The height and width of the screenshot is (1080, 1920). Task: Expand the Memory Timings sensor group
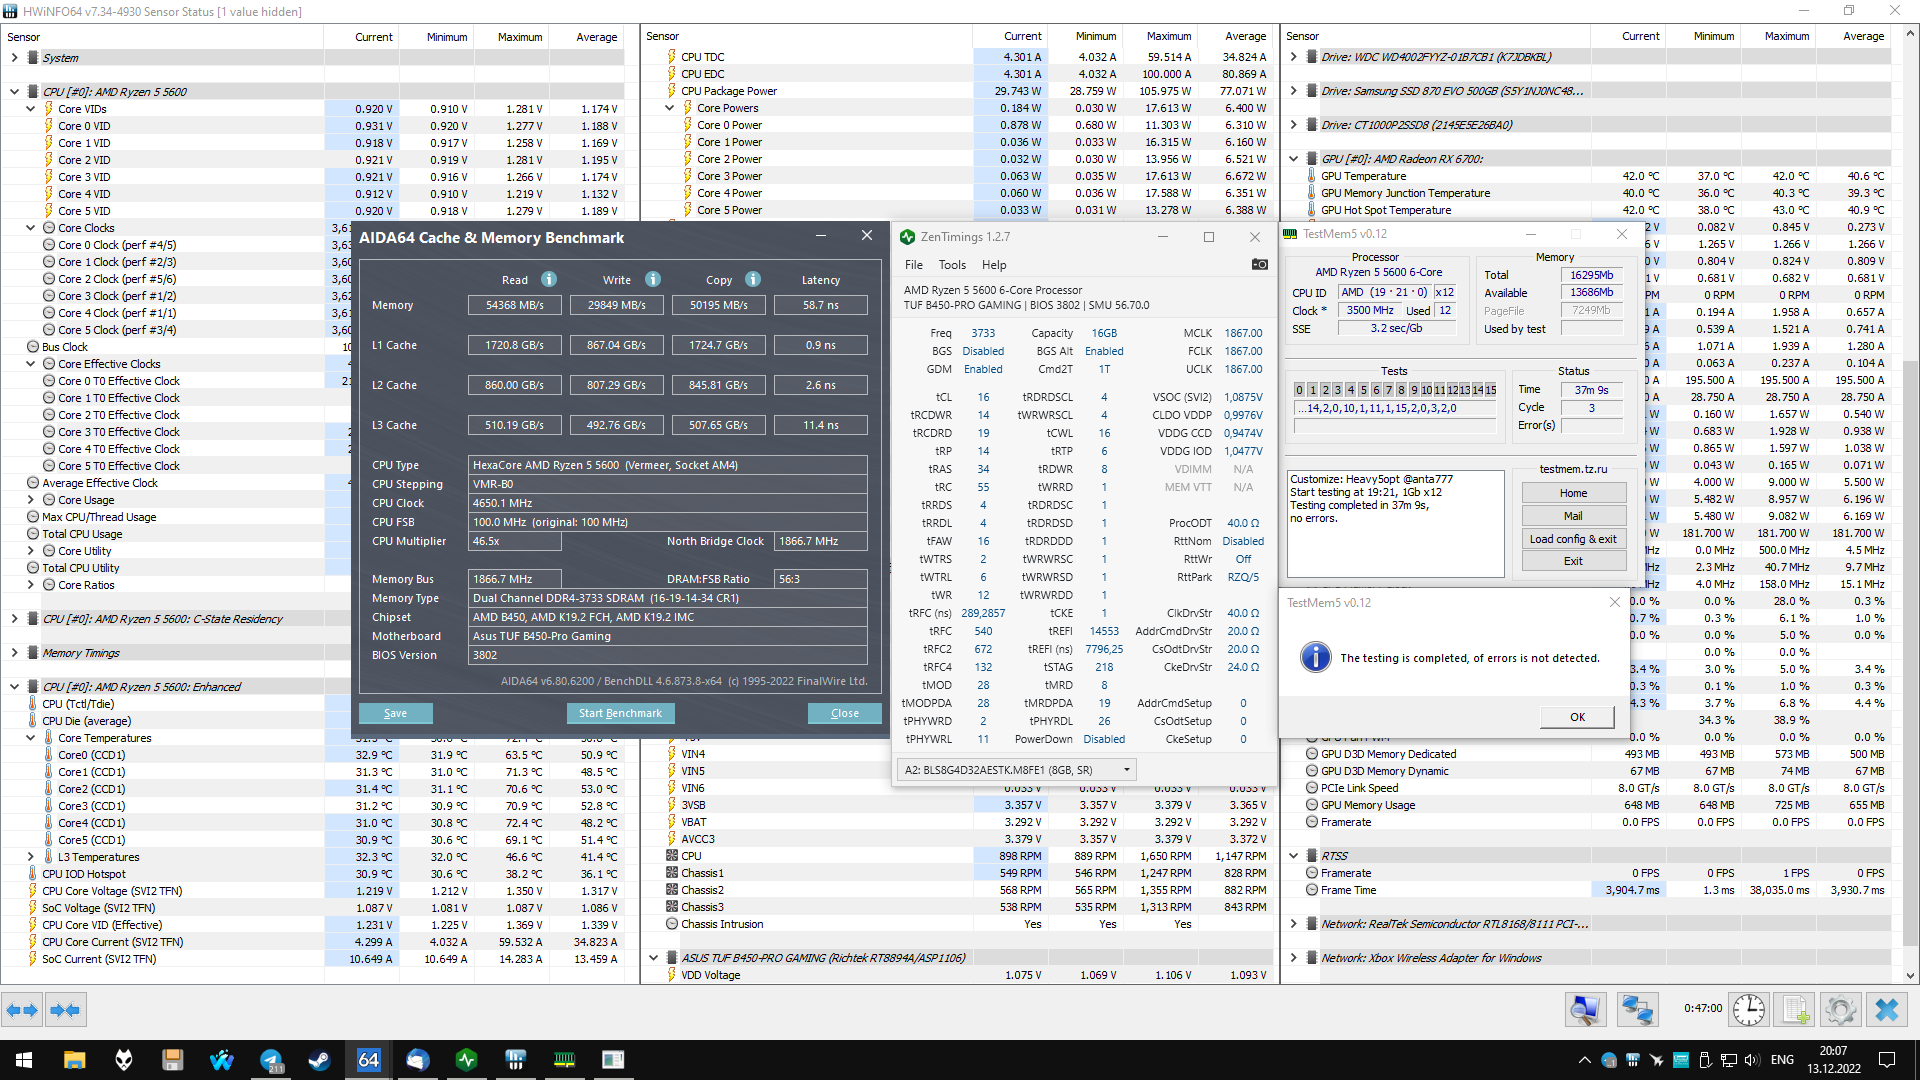pos(15,653)
